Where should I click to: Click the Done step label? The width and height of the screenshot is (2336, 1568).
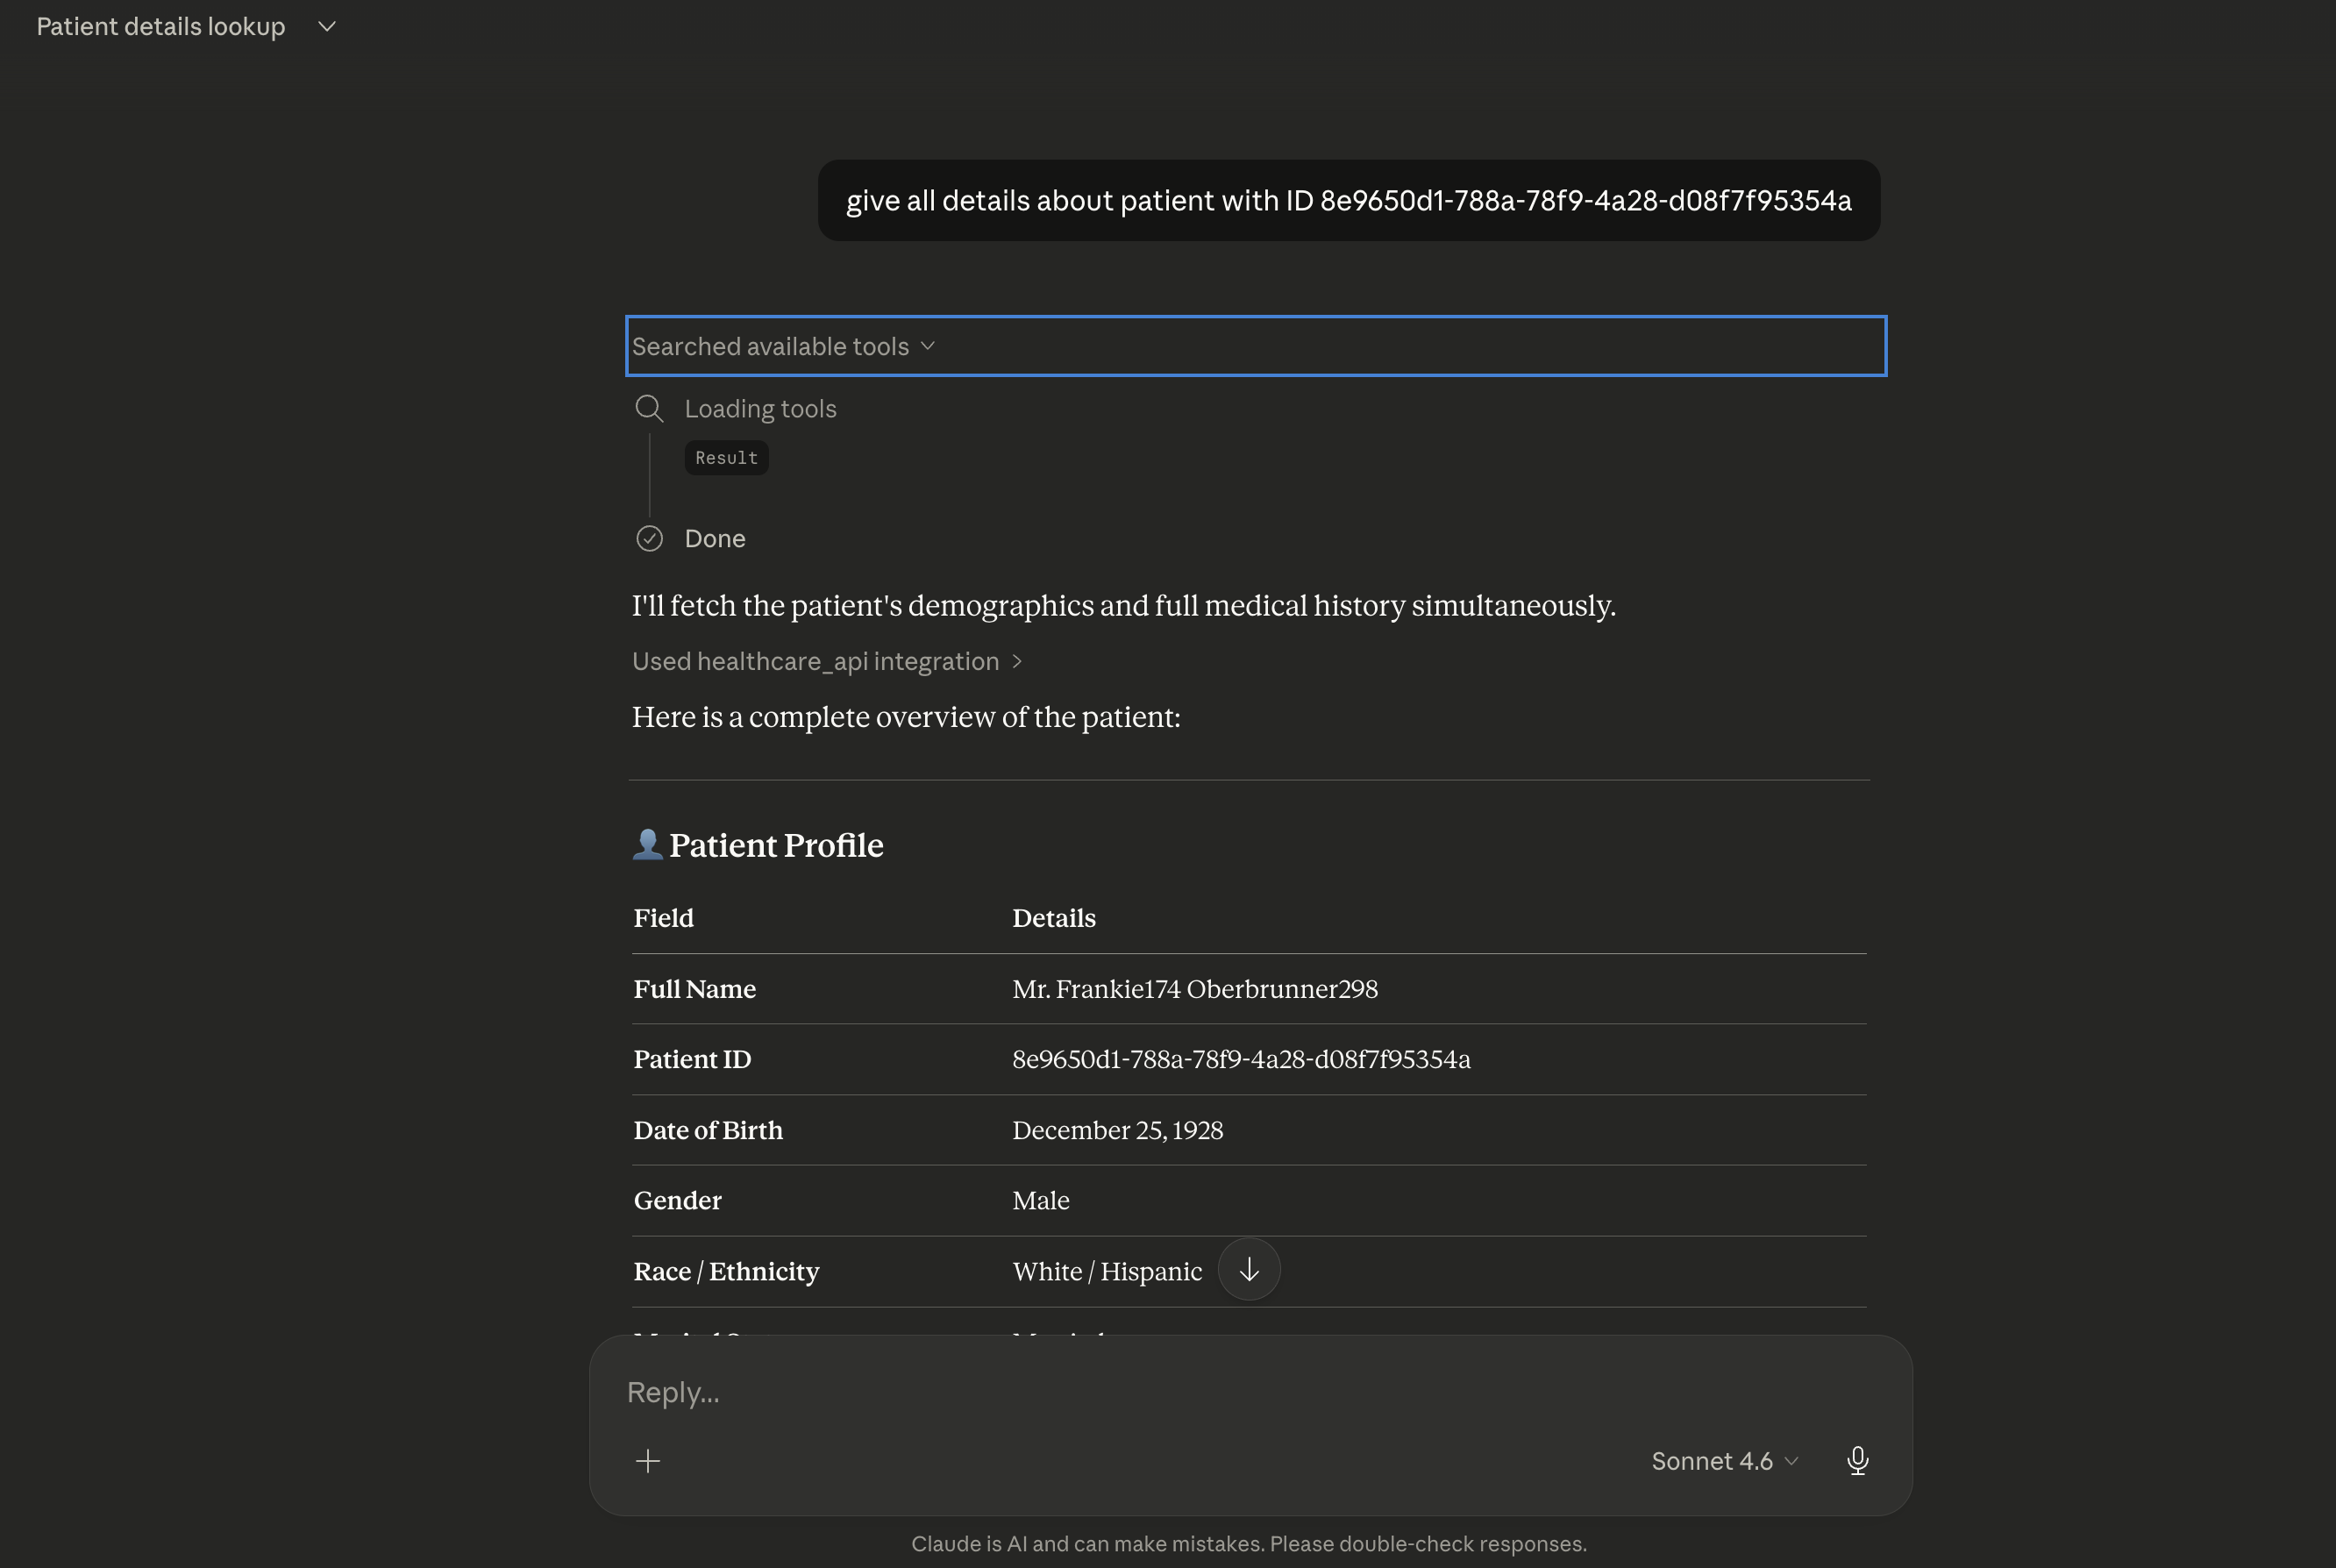[x=714, y=539]
